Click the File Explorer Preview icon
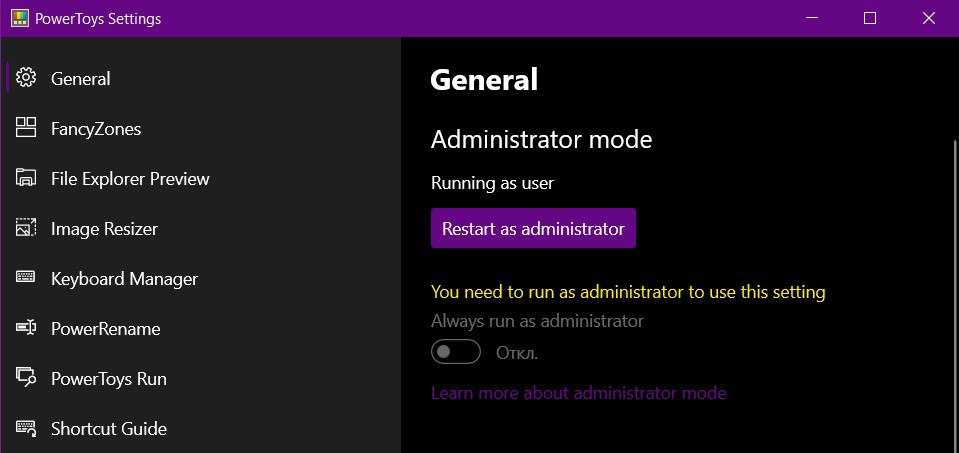This screenshot has width=959, height=453. tap(26, 178)
